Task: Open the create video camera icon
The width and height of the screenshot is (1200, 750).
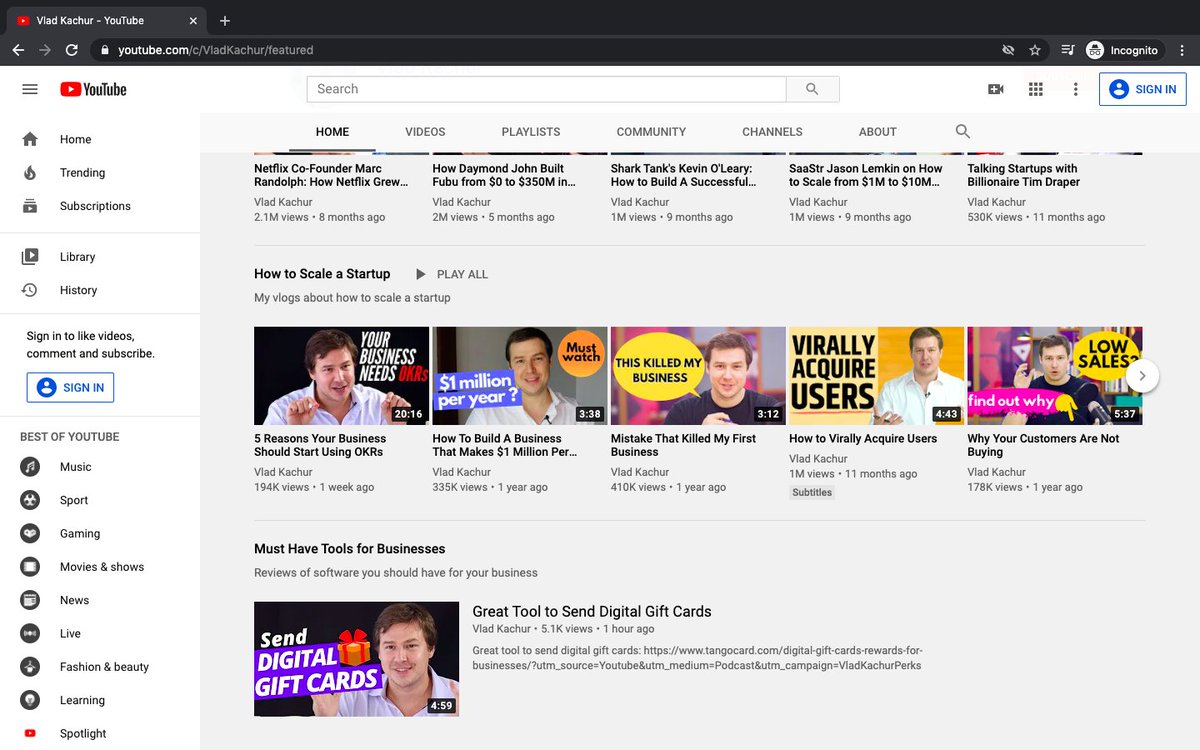Action: pyautogui.click(x=995, y=89)
